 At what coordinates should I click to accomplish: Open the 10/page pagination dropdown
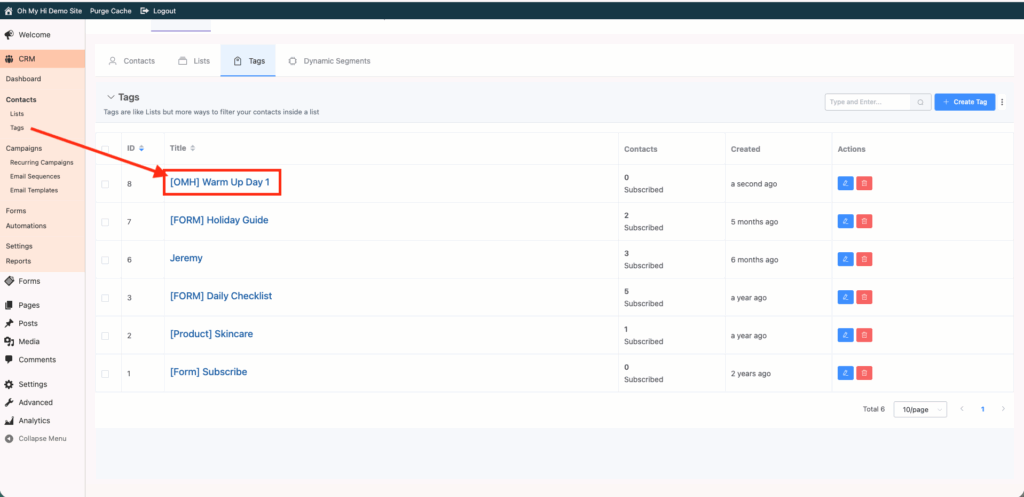919,410
